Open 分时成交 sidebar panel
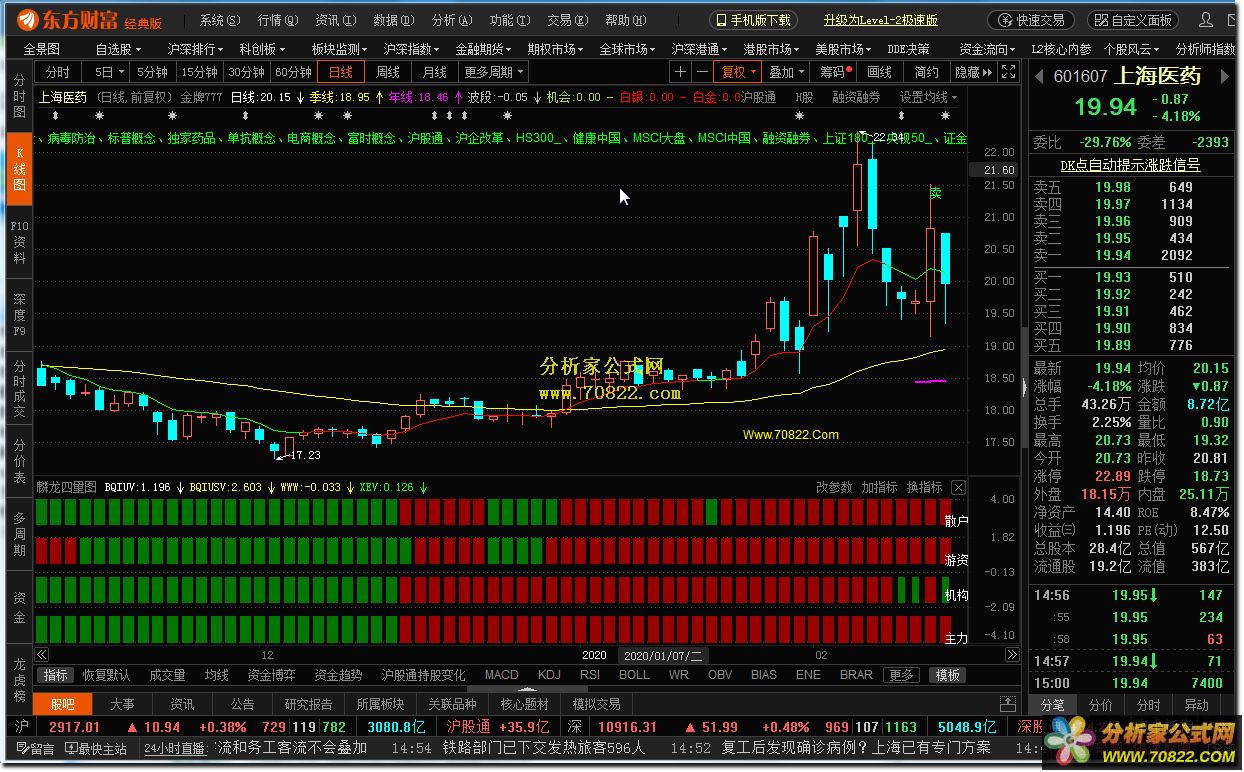The height and width of the screenshot is (772, 1244). (x=19, y=388)
